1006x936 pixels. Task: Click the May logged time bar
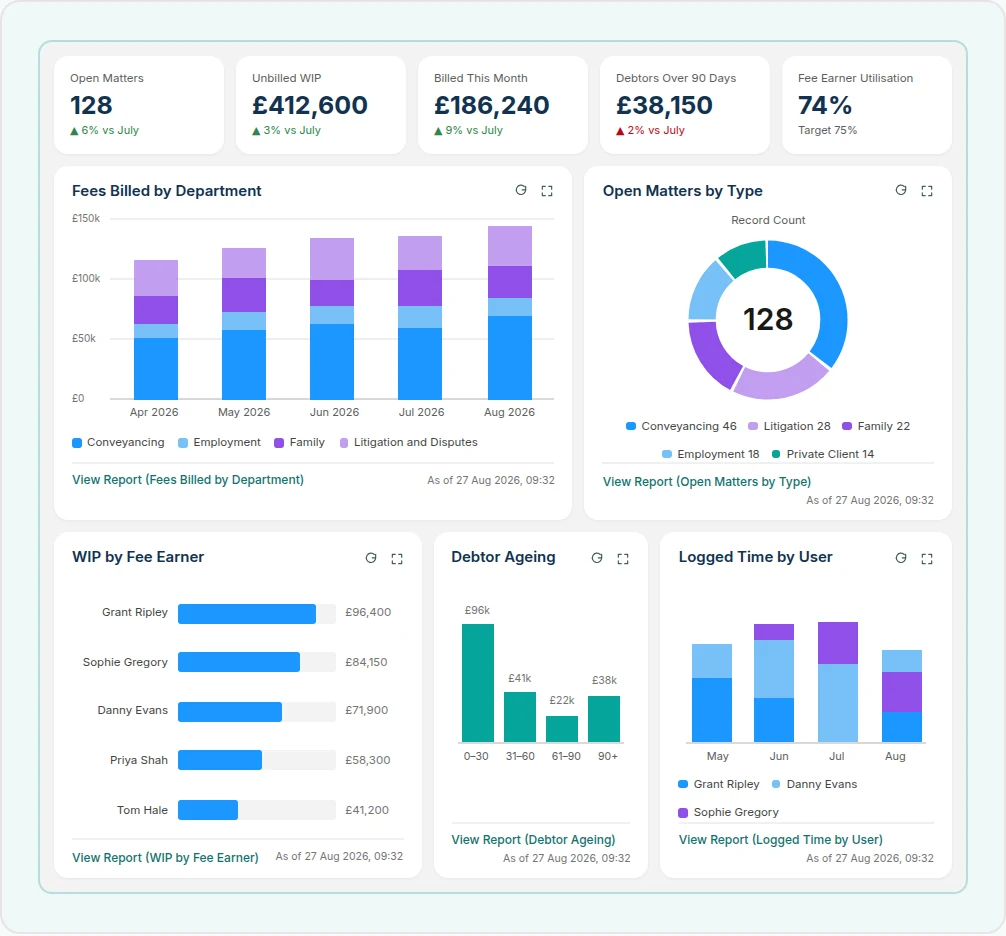(x=712, y=693)
